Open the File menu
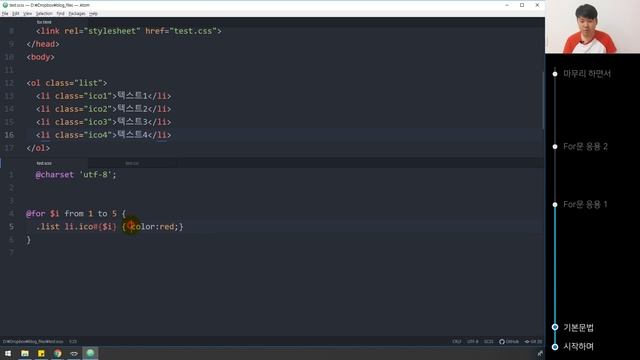The width and height of the screenshot is (640, 360). click(5, 13)
